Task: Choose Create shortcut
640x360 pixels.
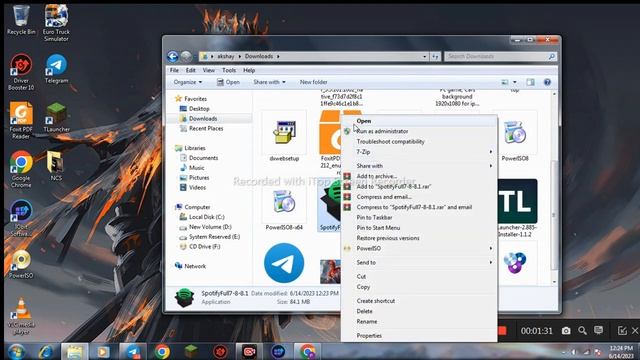Action: tap(419, 301)
